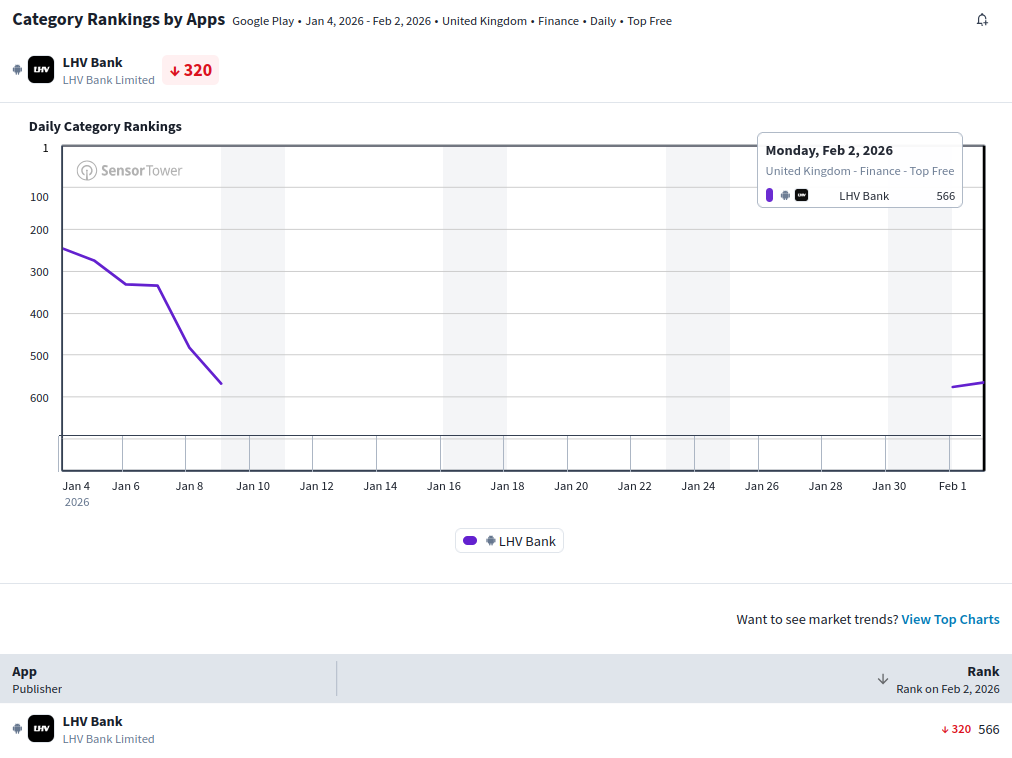
Task: Click the LHV logo inside the chart tooltip
Action: [801, 196]
